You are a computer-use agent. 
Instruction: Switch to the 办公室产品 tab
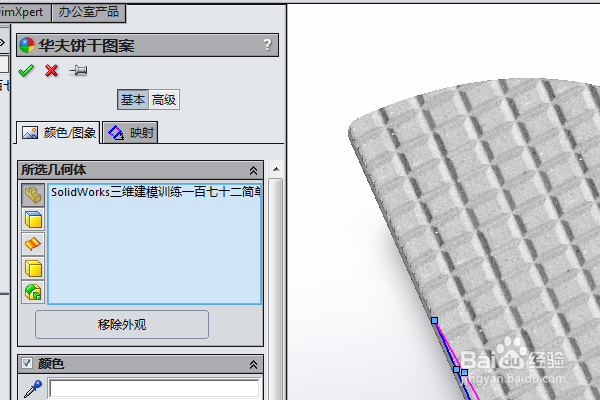coord(89,12)
